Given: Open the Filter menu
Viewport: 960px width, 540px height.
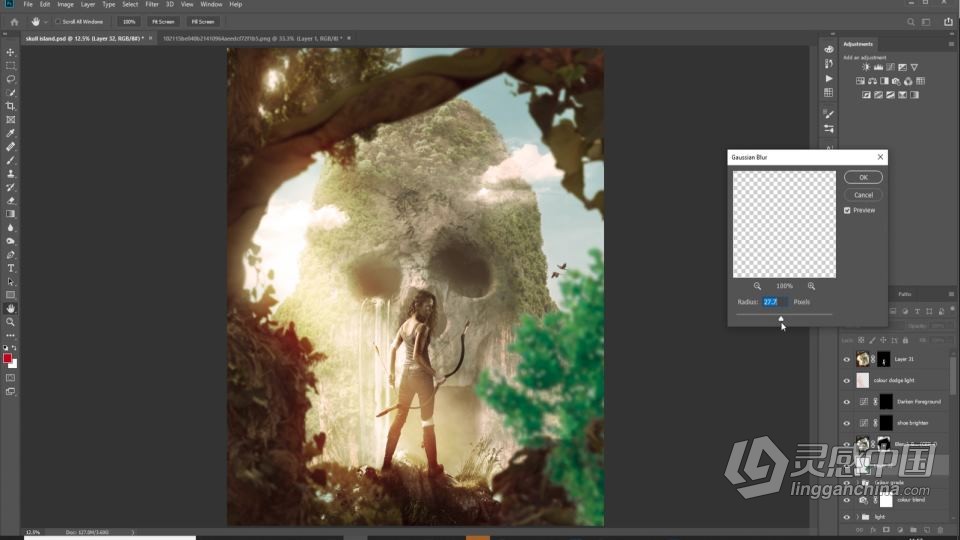Looking at the screenshot, I should click(x=152, y=4).
